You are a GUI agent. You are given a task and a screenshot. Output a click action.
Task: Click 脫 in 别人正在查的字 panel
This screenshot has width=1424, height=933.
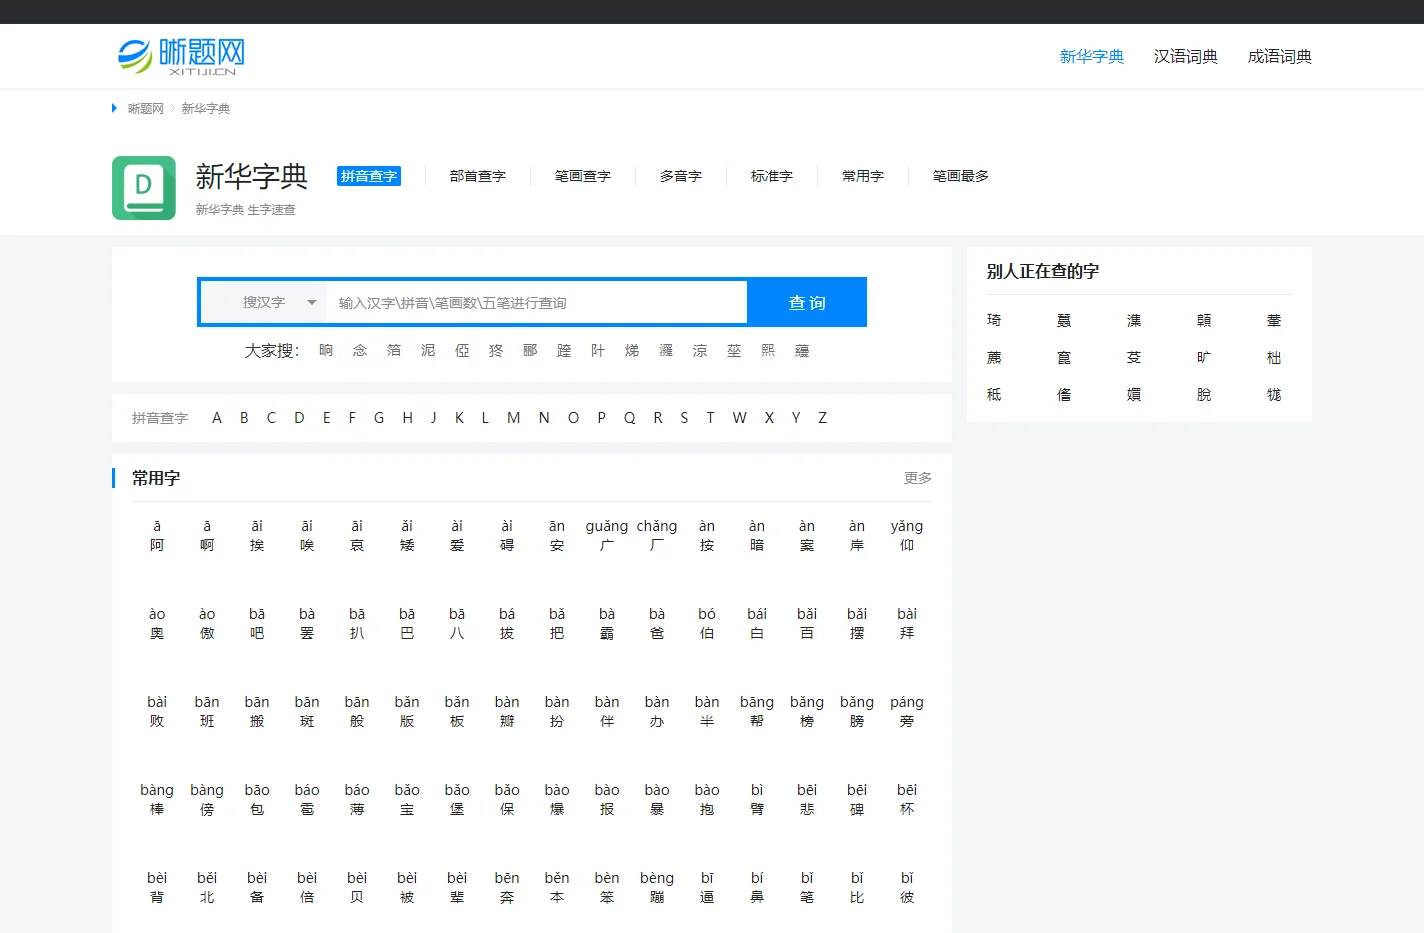(x=1204, y=394)
